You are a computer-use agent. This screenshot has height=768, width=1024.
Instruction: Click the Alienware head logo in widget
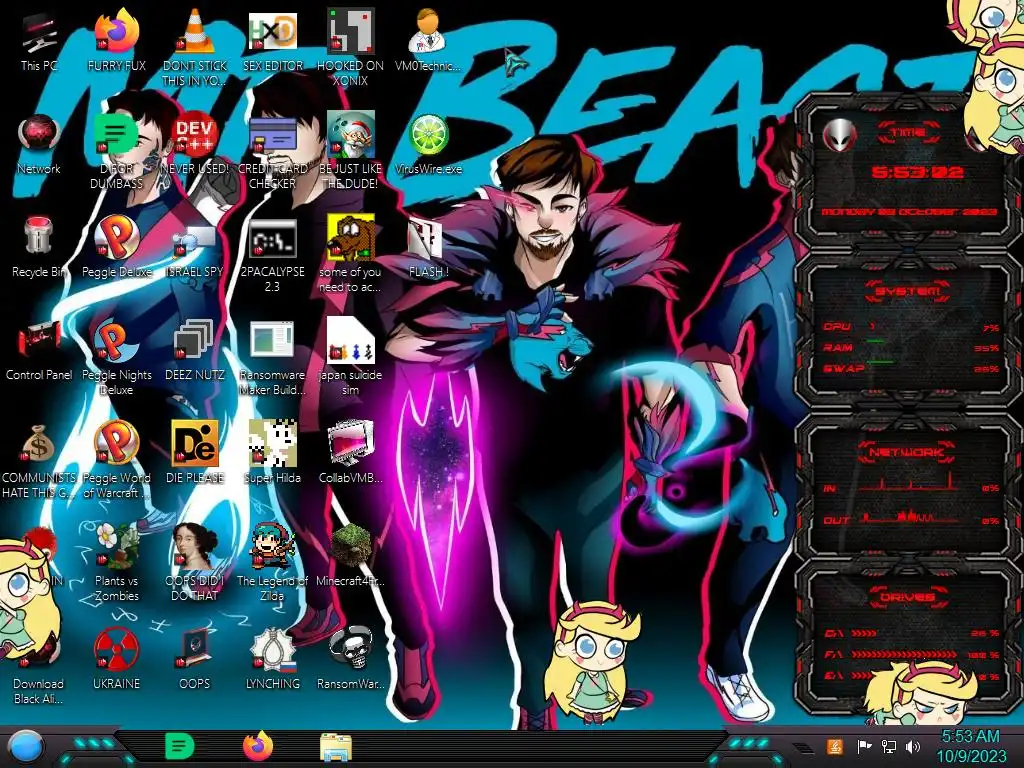click(x=839, y=136)
